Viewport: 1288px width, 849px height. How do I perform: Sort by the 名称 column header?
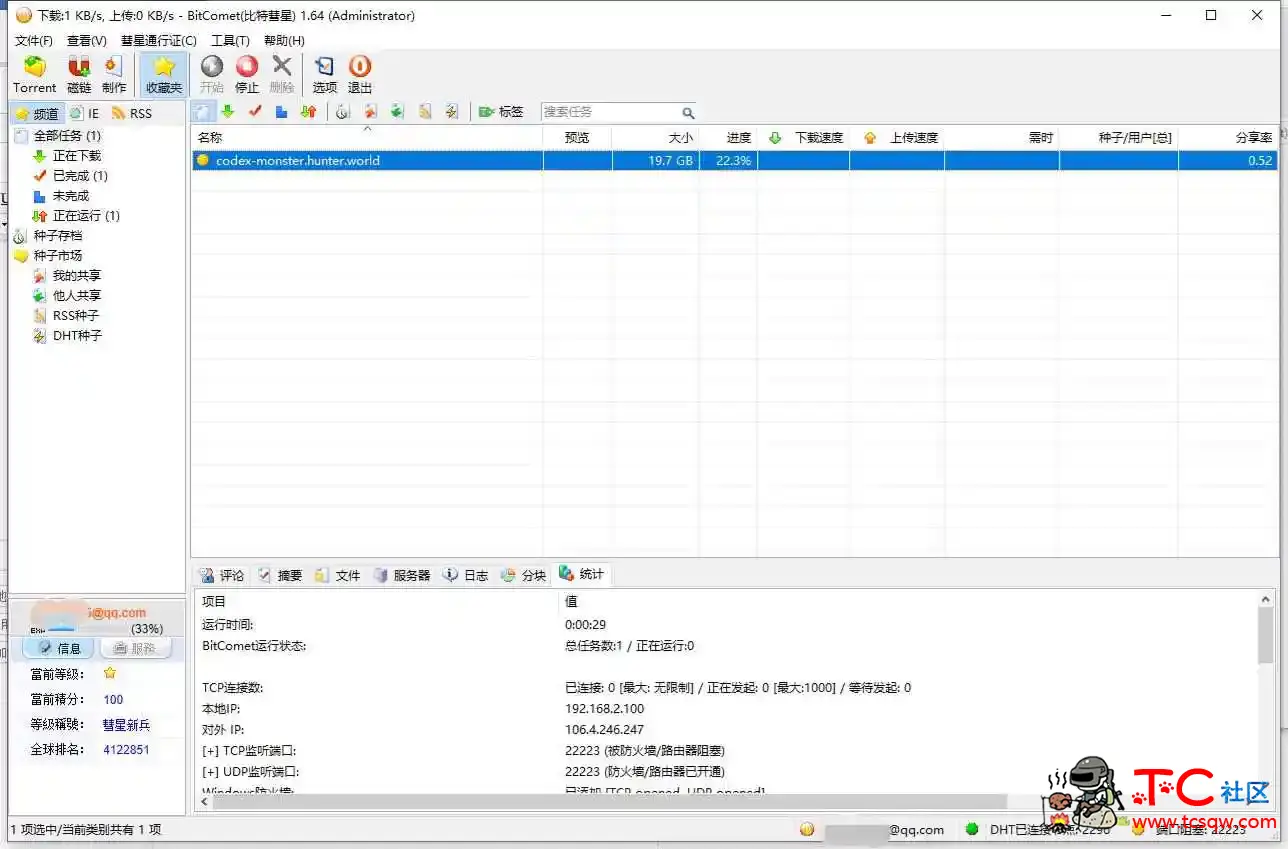coord(367,138)
